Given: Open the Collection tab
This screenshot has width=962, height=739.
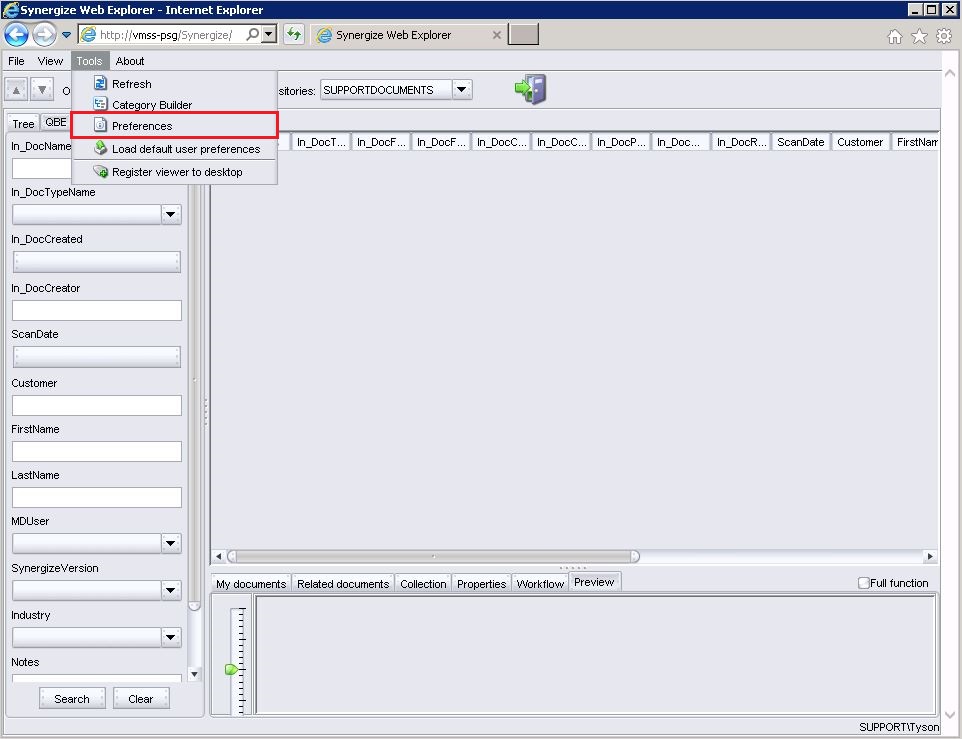Looking at the screenshot, I should (x=423, y=583).
